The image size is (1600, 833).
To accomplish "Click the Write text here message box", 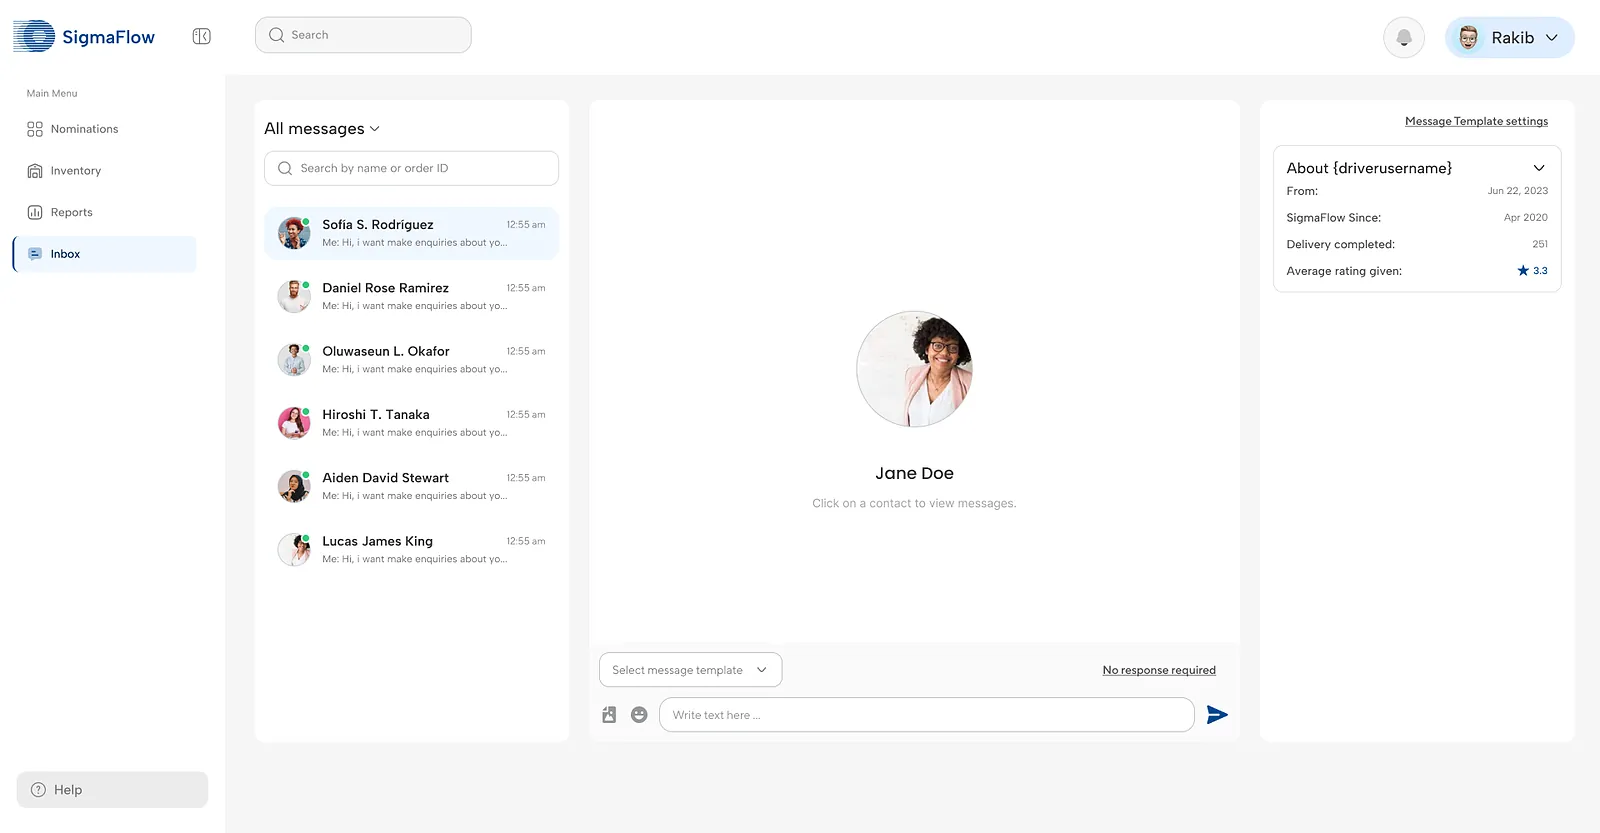I will click(x=926, y=715).
